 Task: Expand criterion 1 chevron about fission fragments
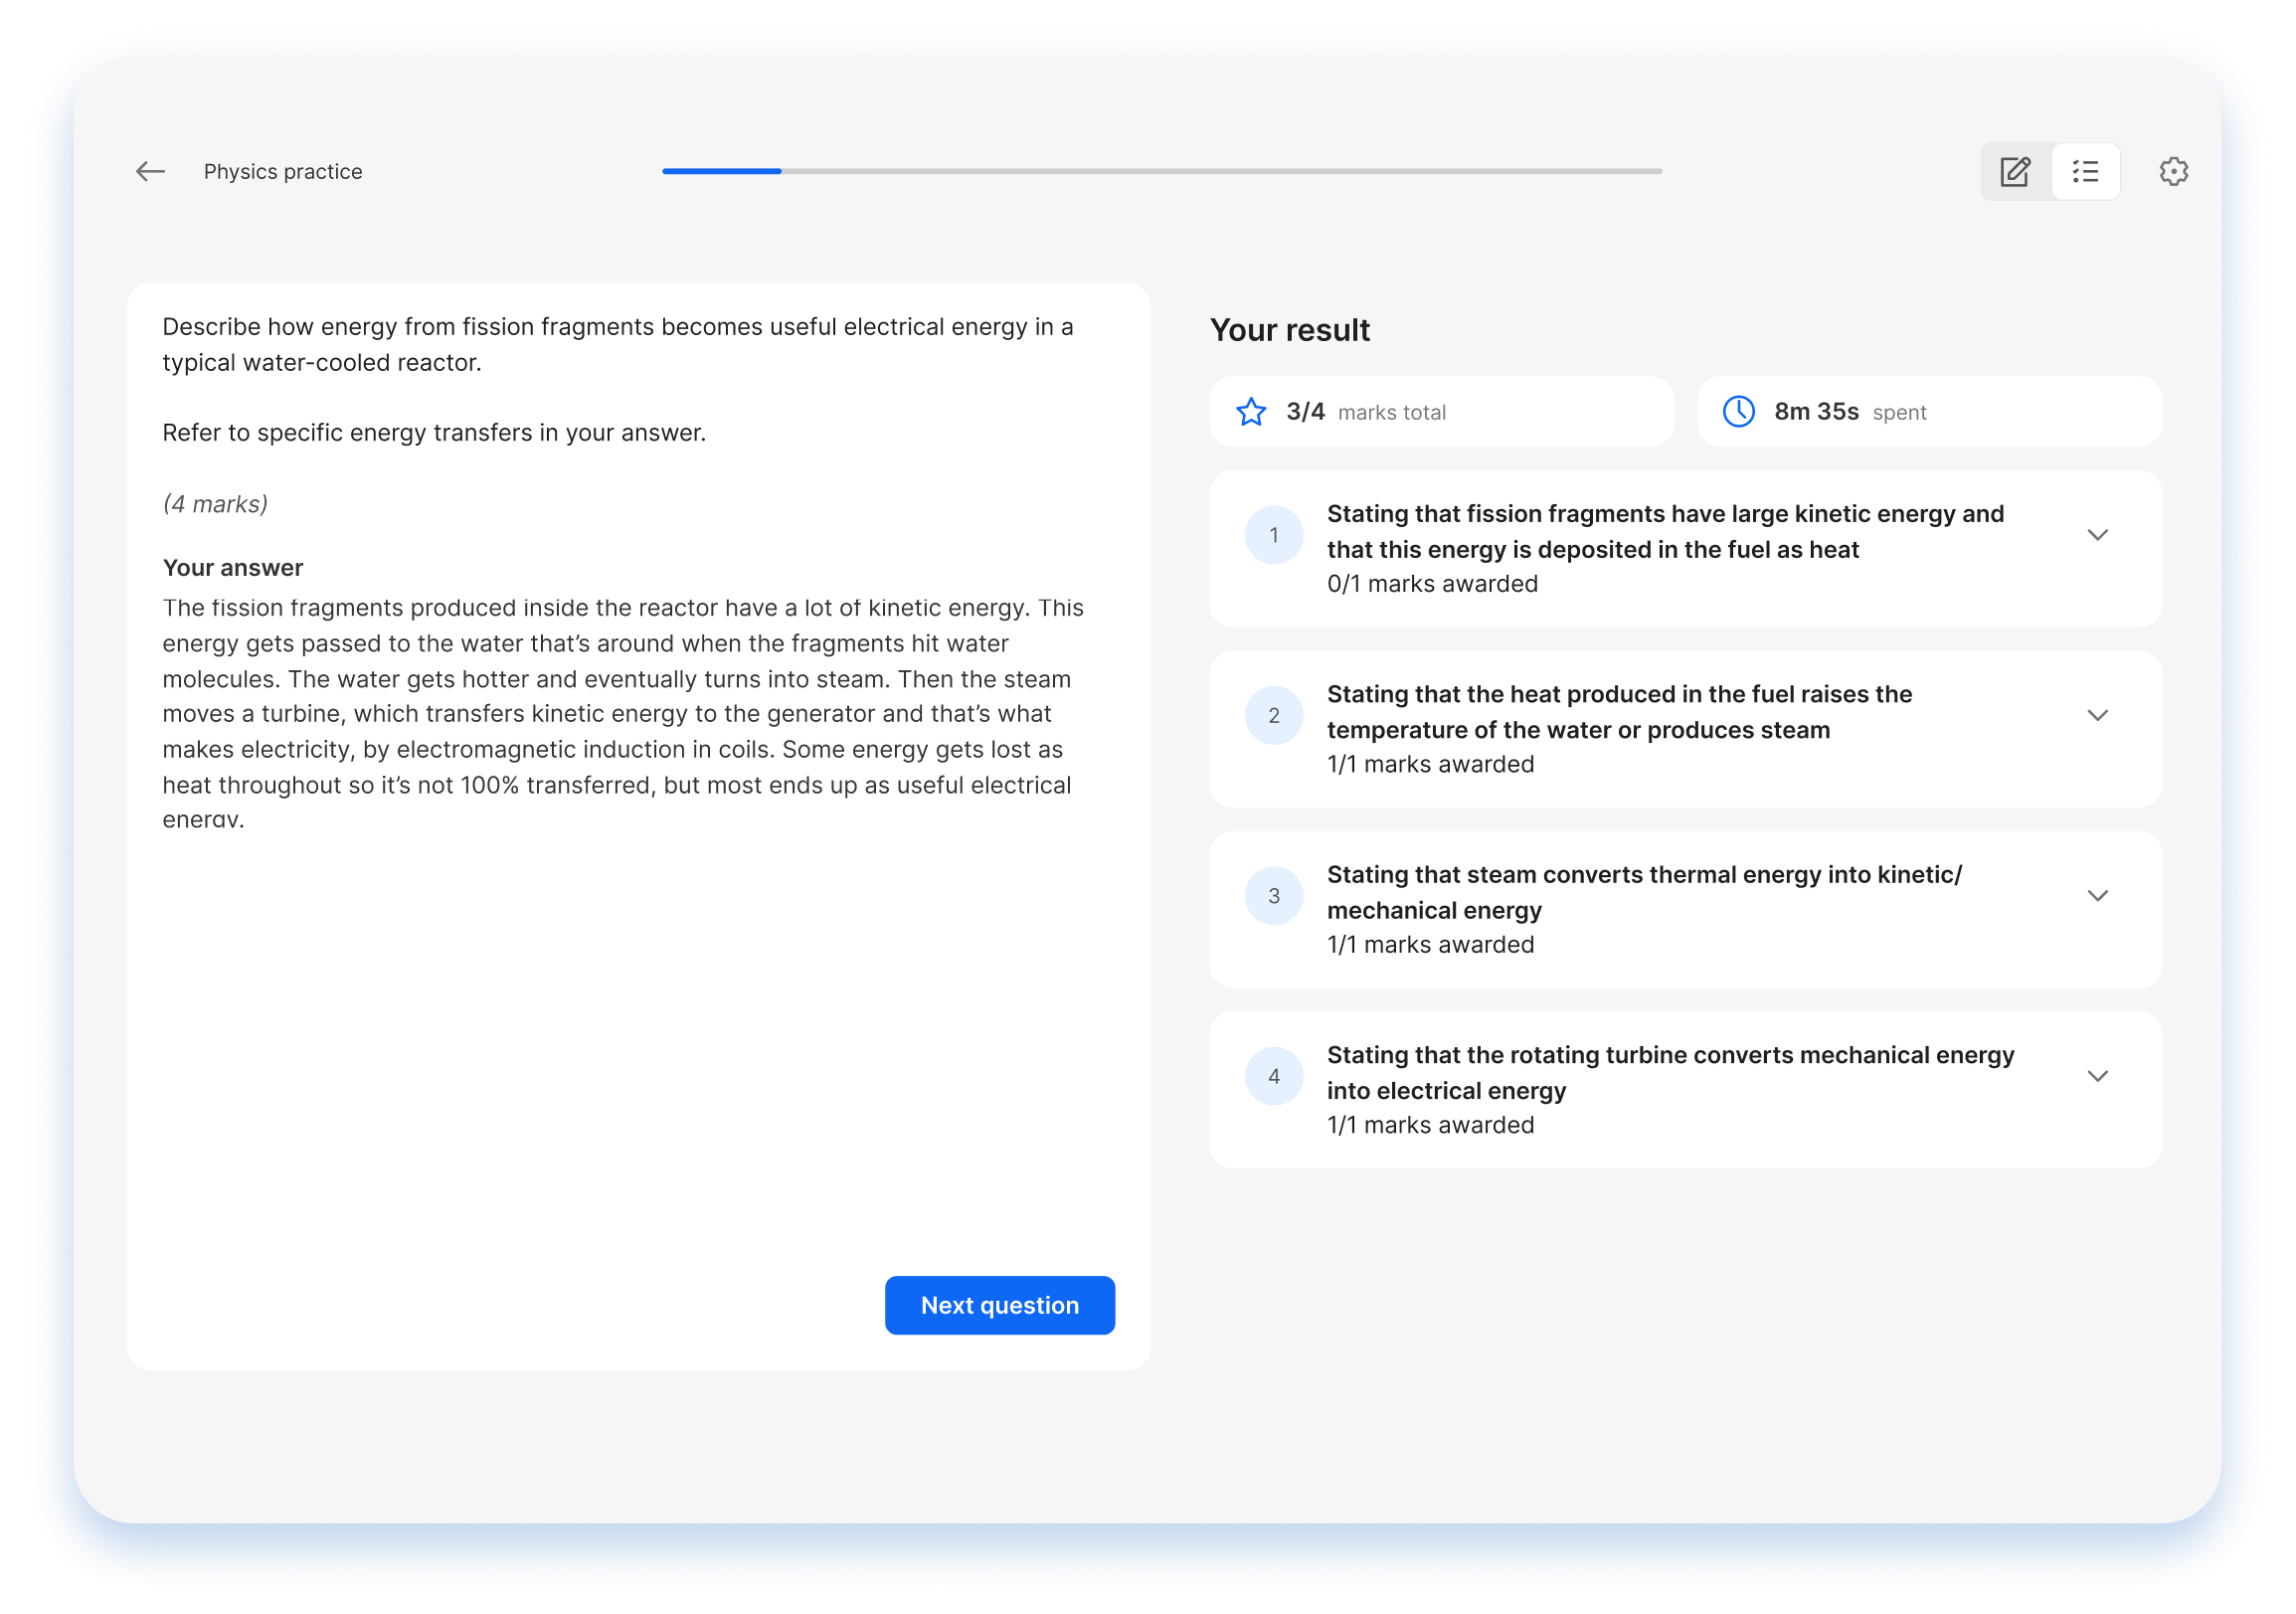[2097, 535]
